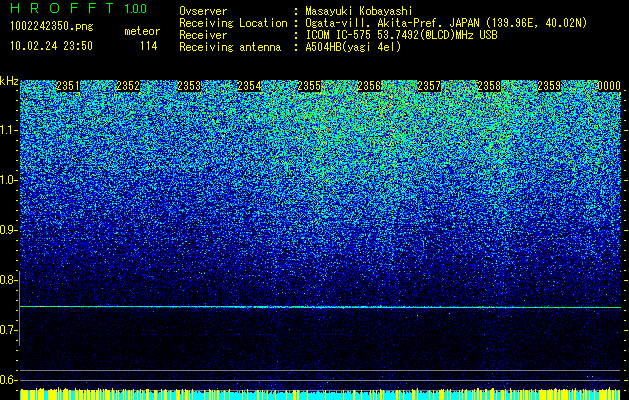Click the 'Receiving antenna' label
629x400 pixels.
click(x=230, y=47)
